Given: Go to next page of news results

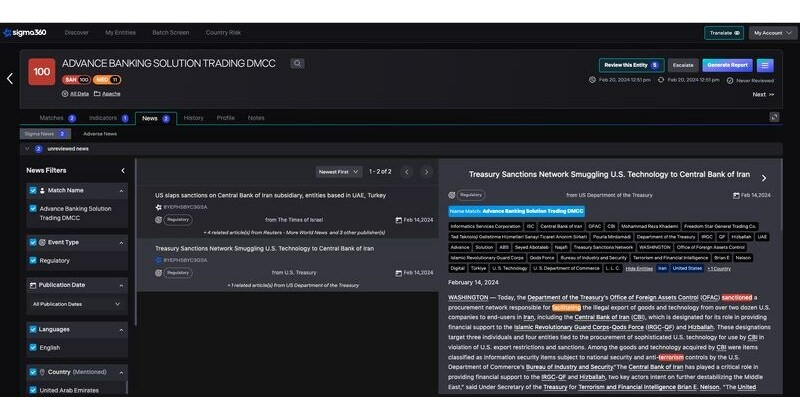Looking at the screenshot, I should [426, 172].
